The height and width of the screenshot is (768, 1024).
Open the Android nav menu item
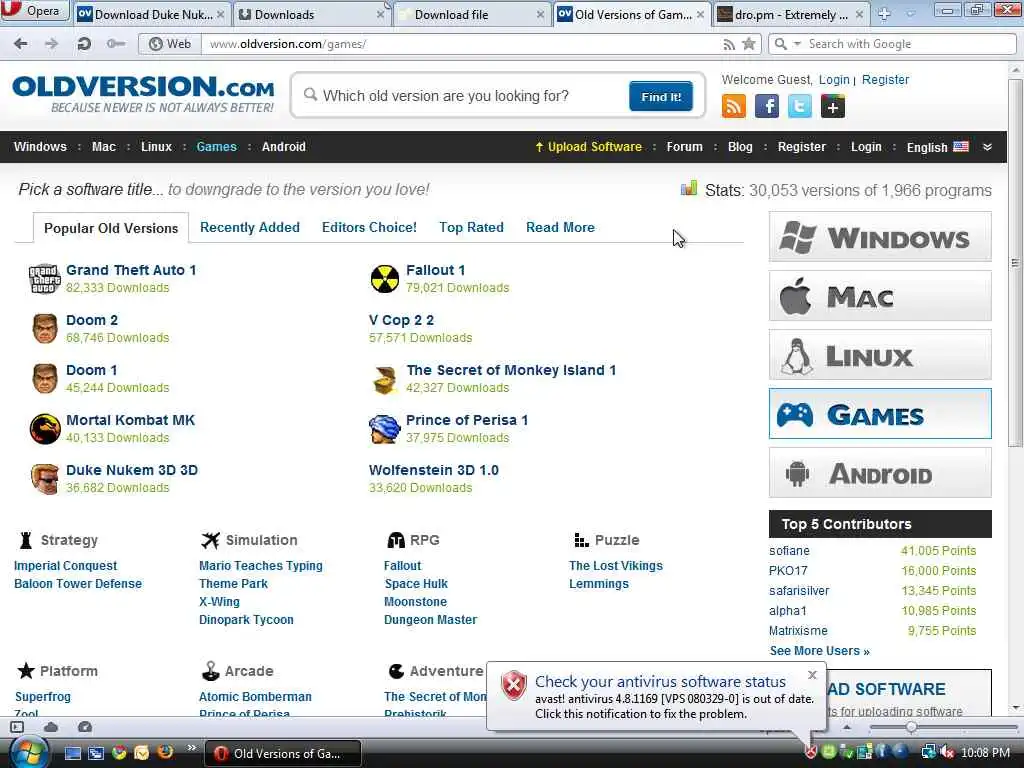(283, 147)
